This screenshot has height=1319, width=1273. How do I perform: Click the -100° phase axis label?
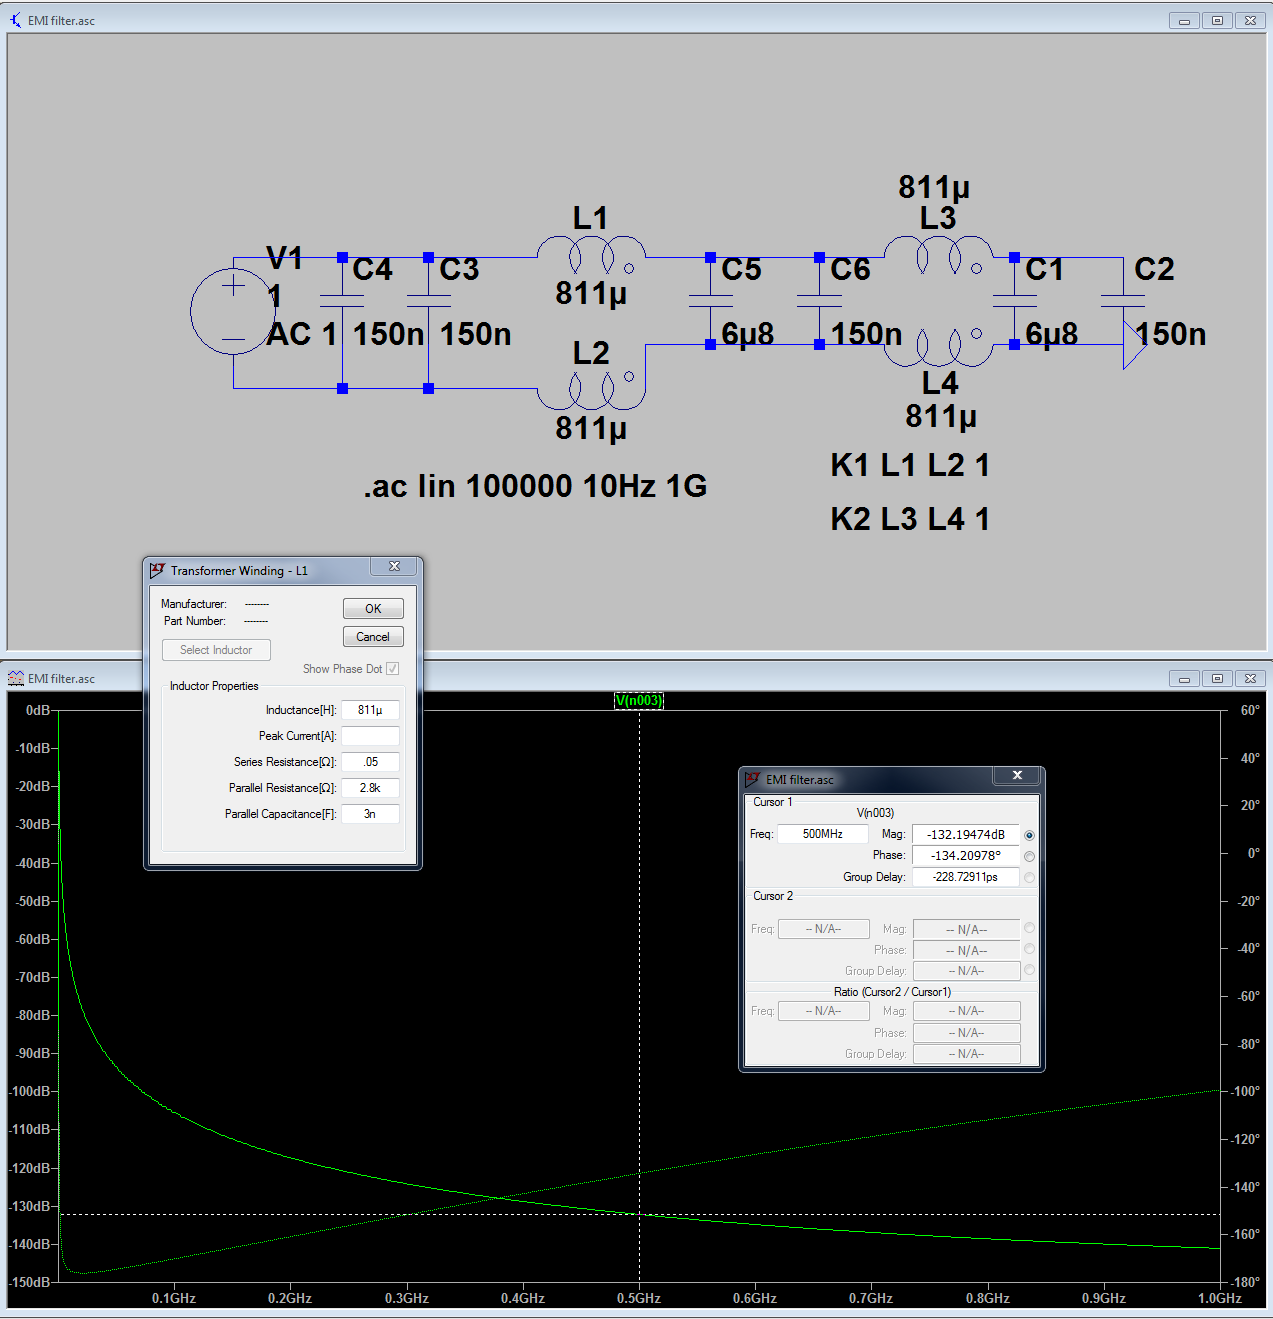click(x=1246, y=1091)
